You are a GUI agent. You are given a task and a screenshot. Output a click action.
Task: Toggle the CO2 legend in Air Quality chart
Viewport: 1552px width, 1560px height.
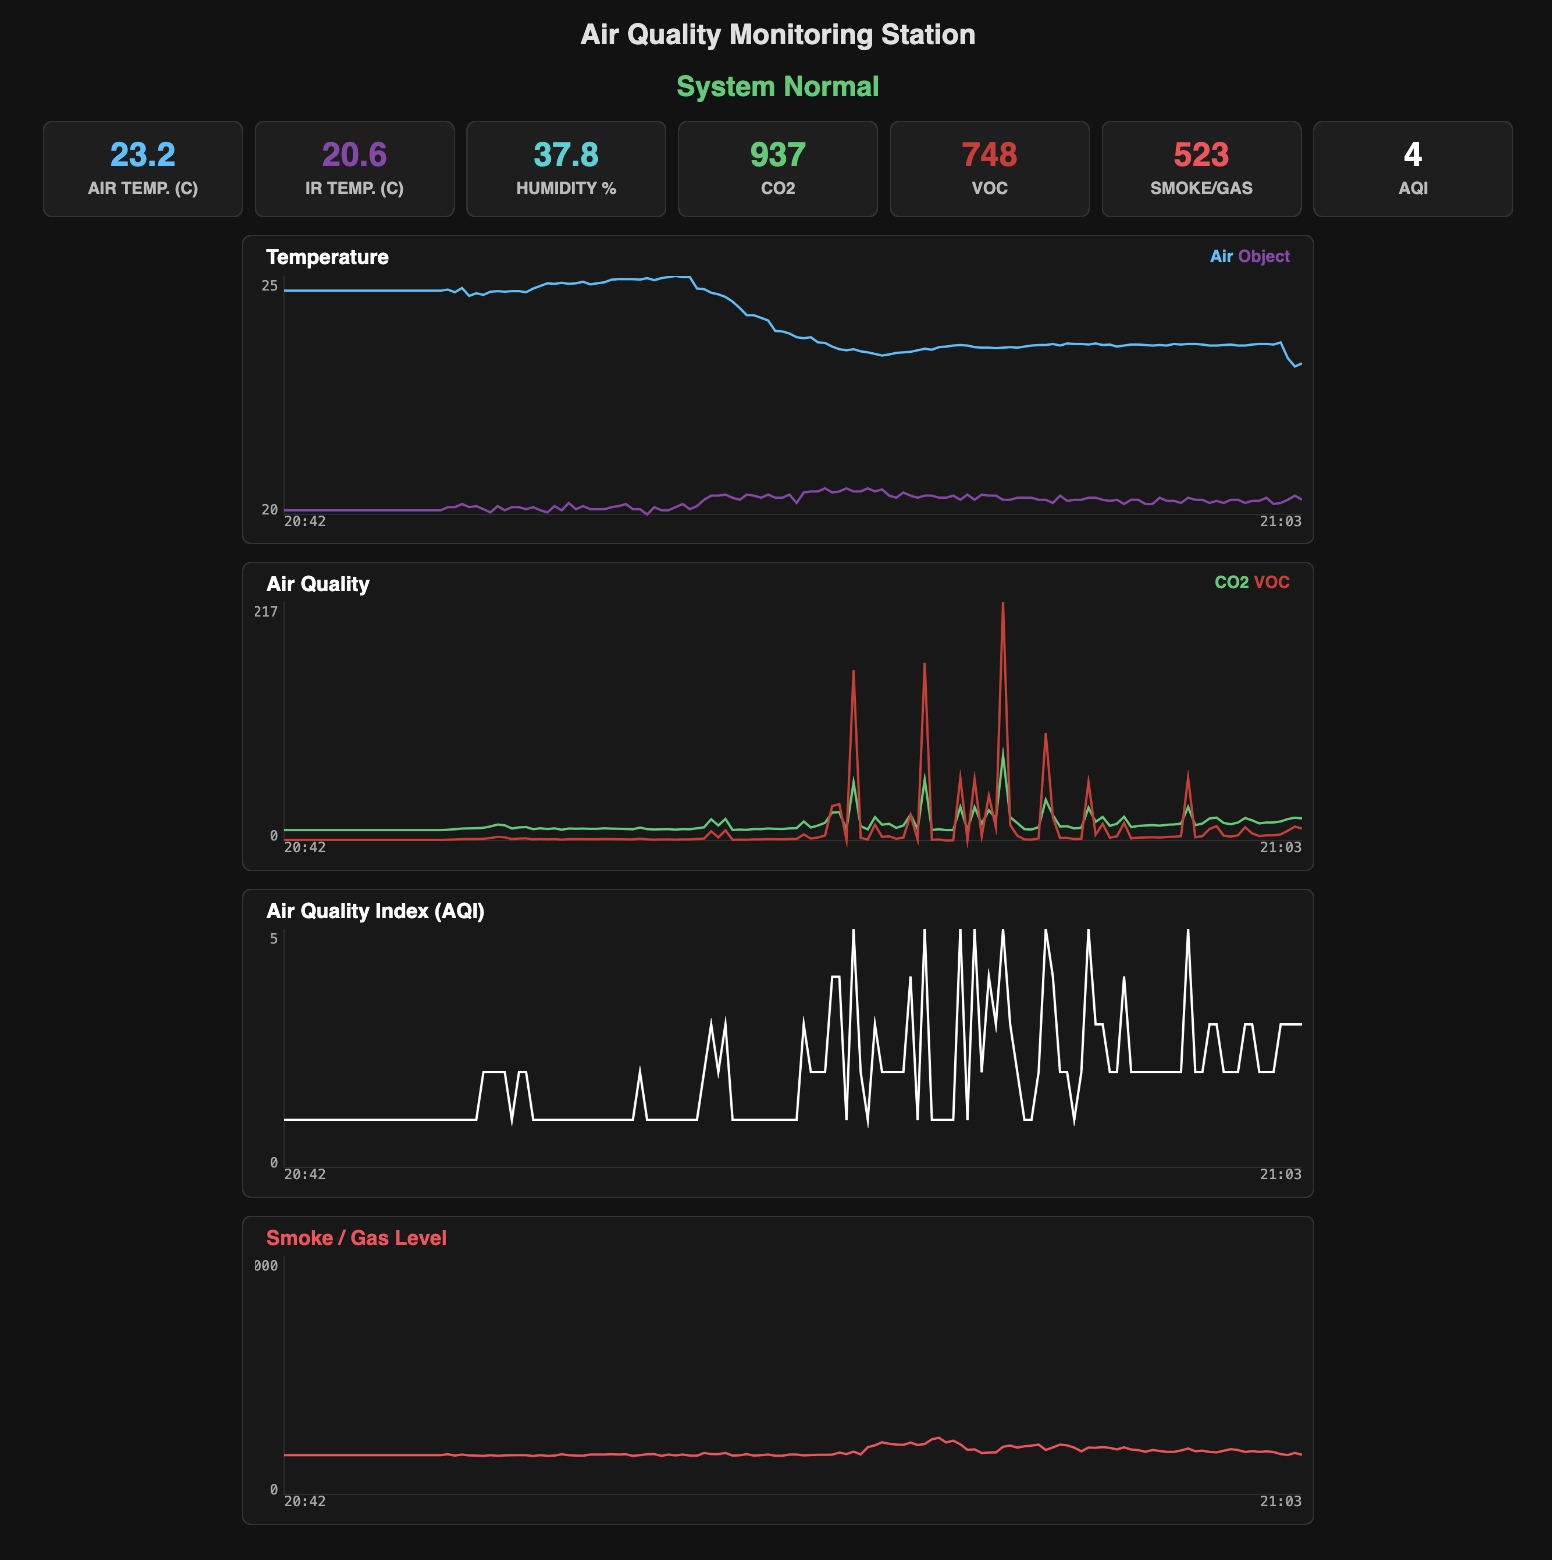[1231, 583]
